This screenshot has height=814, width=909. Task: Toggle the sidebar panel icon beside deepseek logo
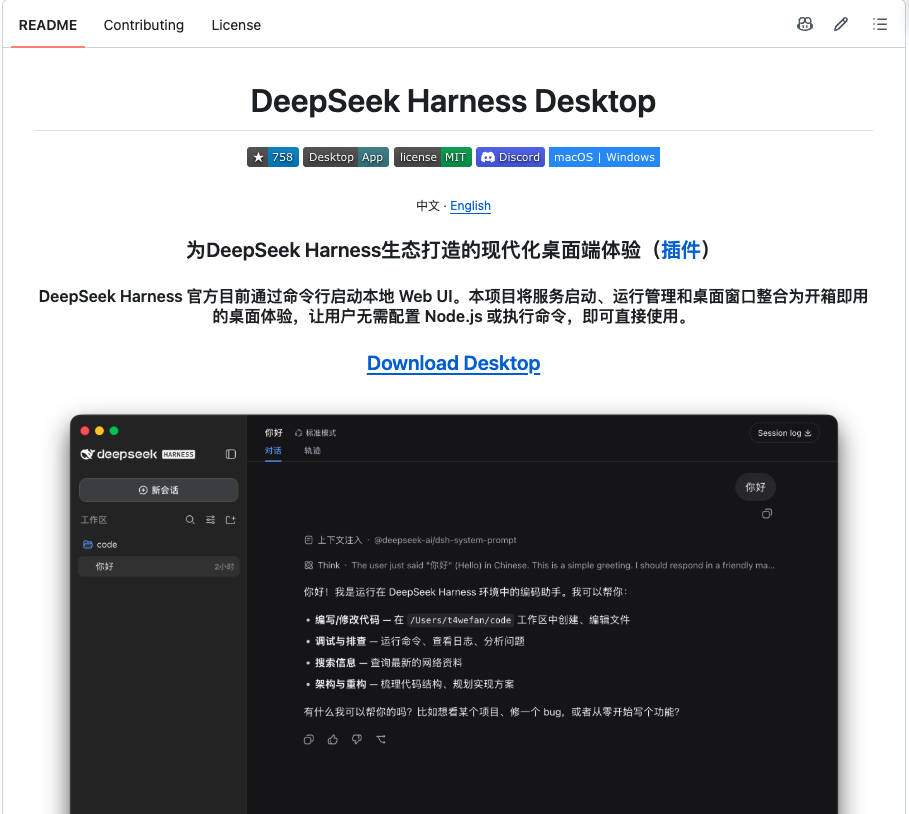click(231, 454)
